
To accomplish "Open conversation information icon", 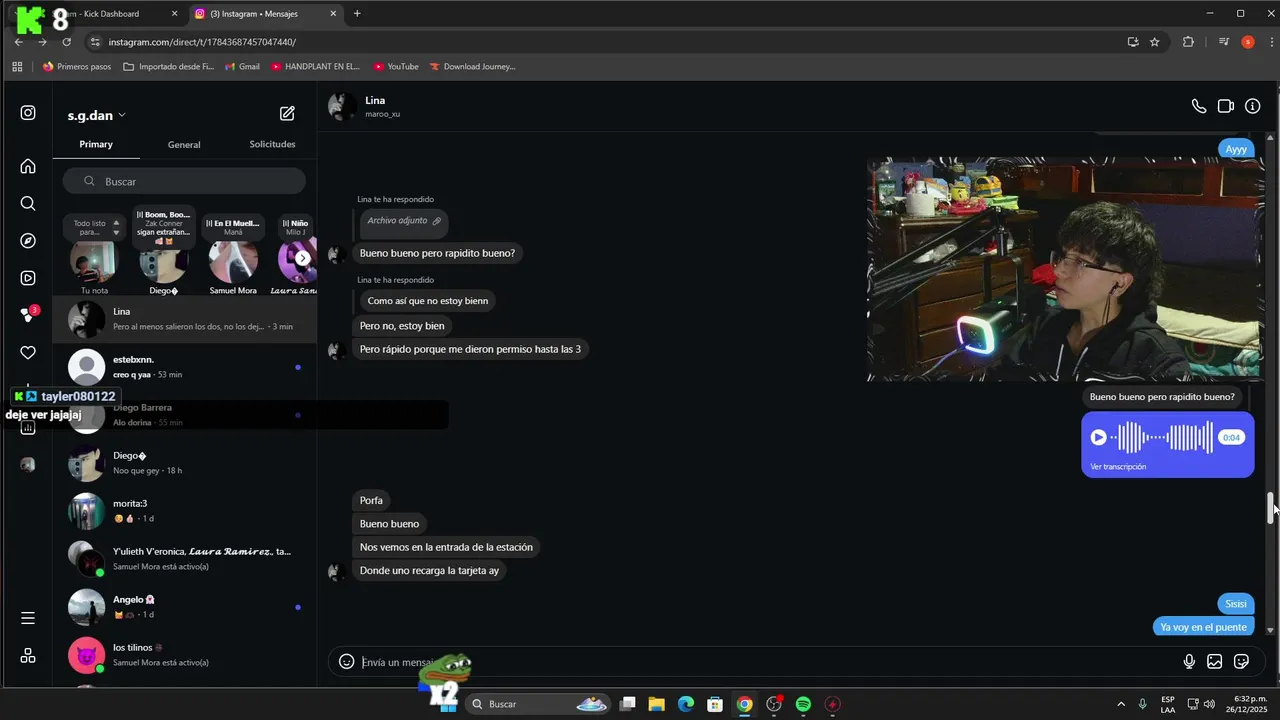I will (x=1253, y=106).
